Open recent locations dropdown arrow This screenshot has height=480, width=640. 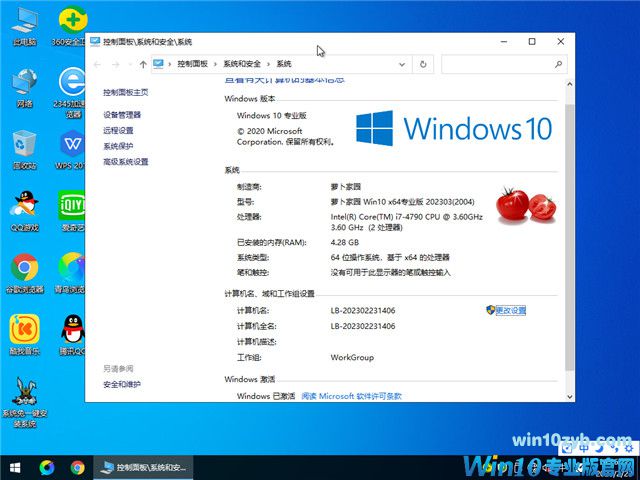coord(130,64)
